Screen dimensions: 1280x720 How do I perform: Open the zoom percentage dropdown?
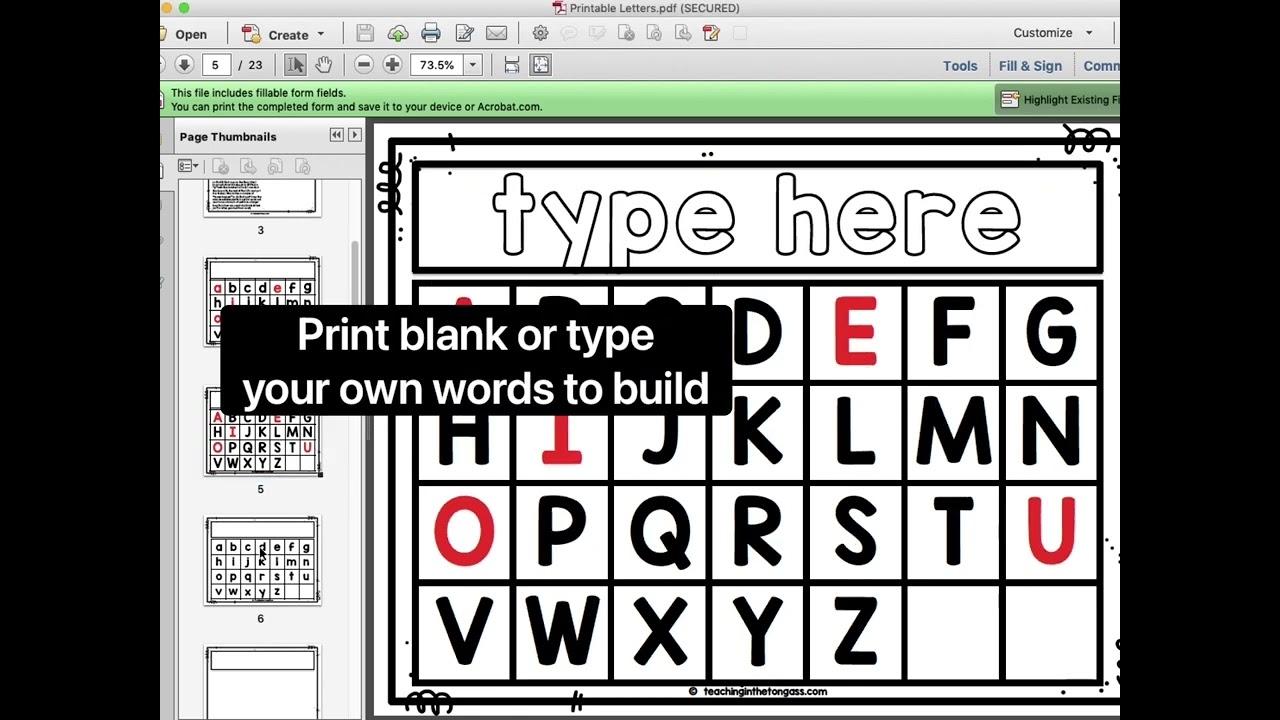click(x=472, y=65)
